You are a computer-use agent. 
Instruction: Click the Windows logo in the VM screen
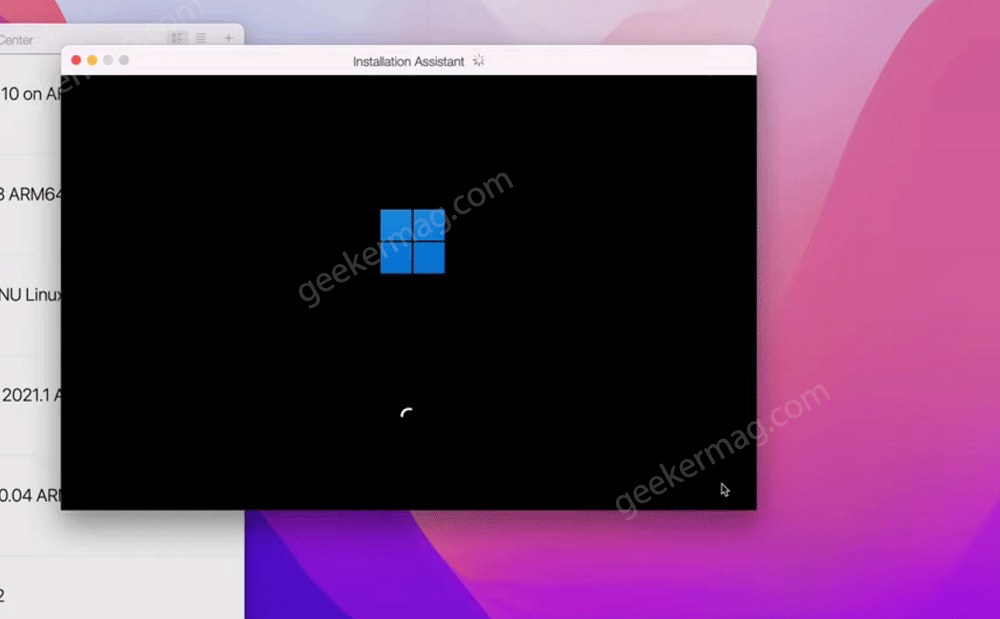[x=413, y=242]
